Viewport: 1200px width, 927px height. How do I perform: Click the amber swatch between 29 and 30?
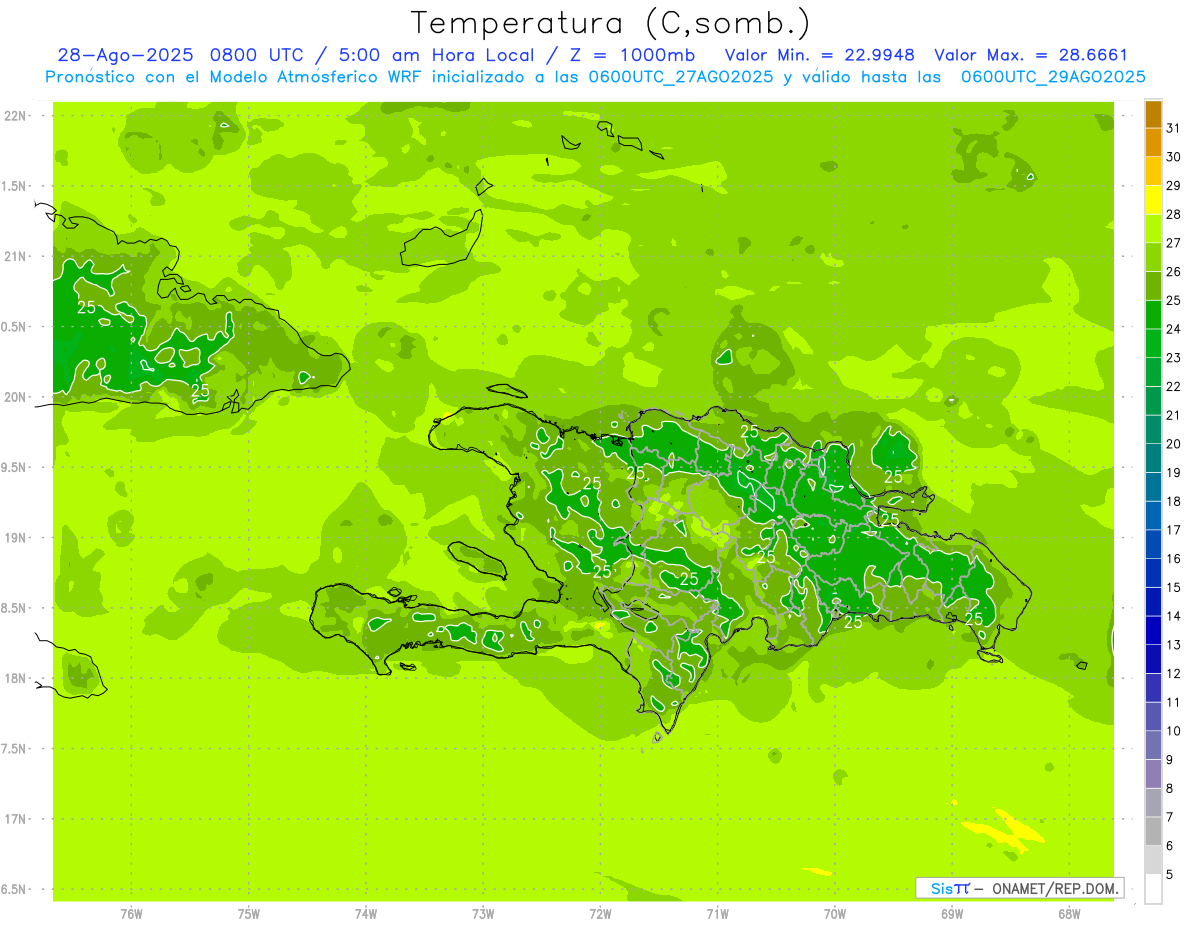[x=1153, y=171]
